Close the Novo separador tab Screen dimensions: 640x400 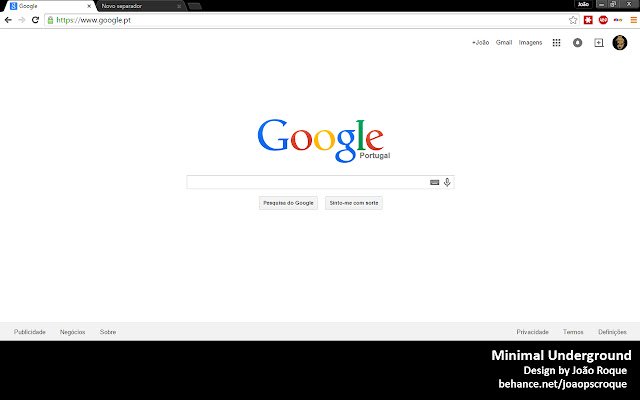(x=179, y=6)
